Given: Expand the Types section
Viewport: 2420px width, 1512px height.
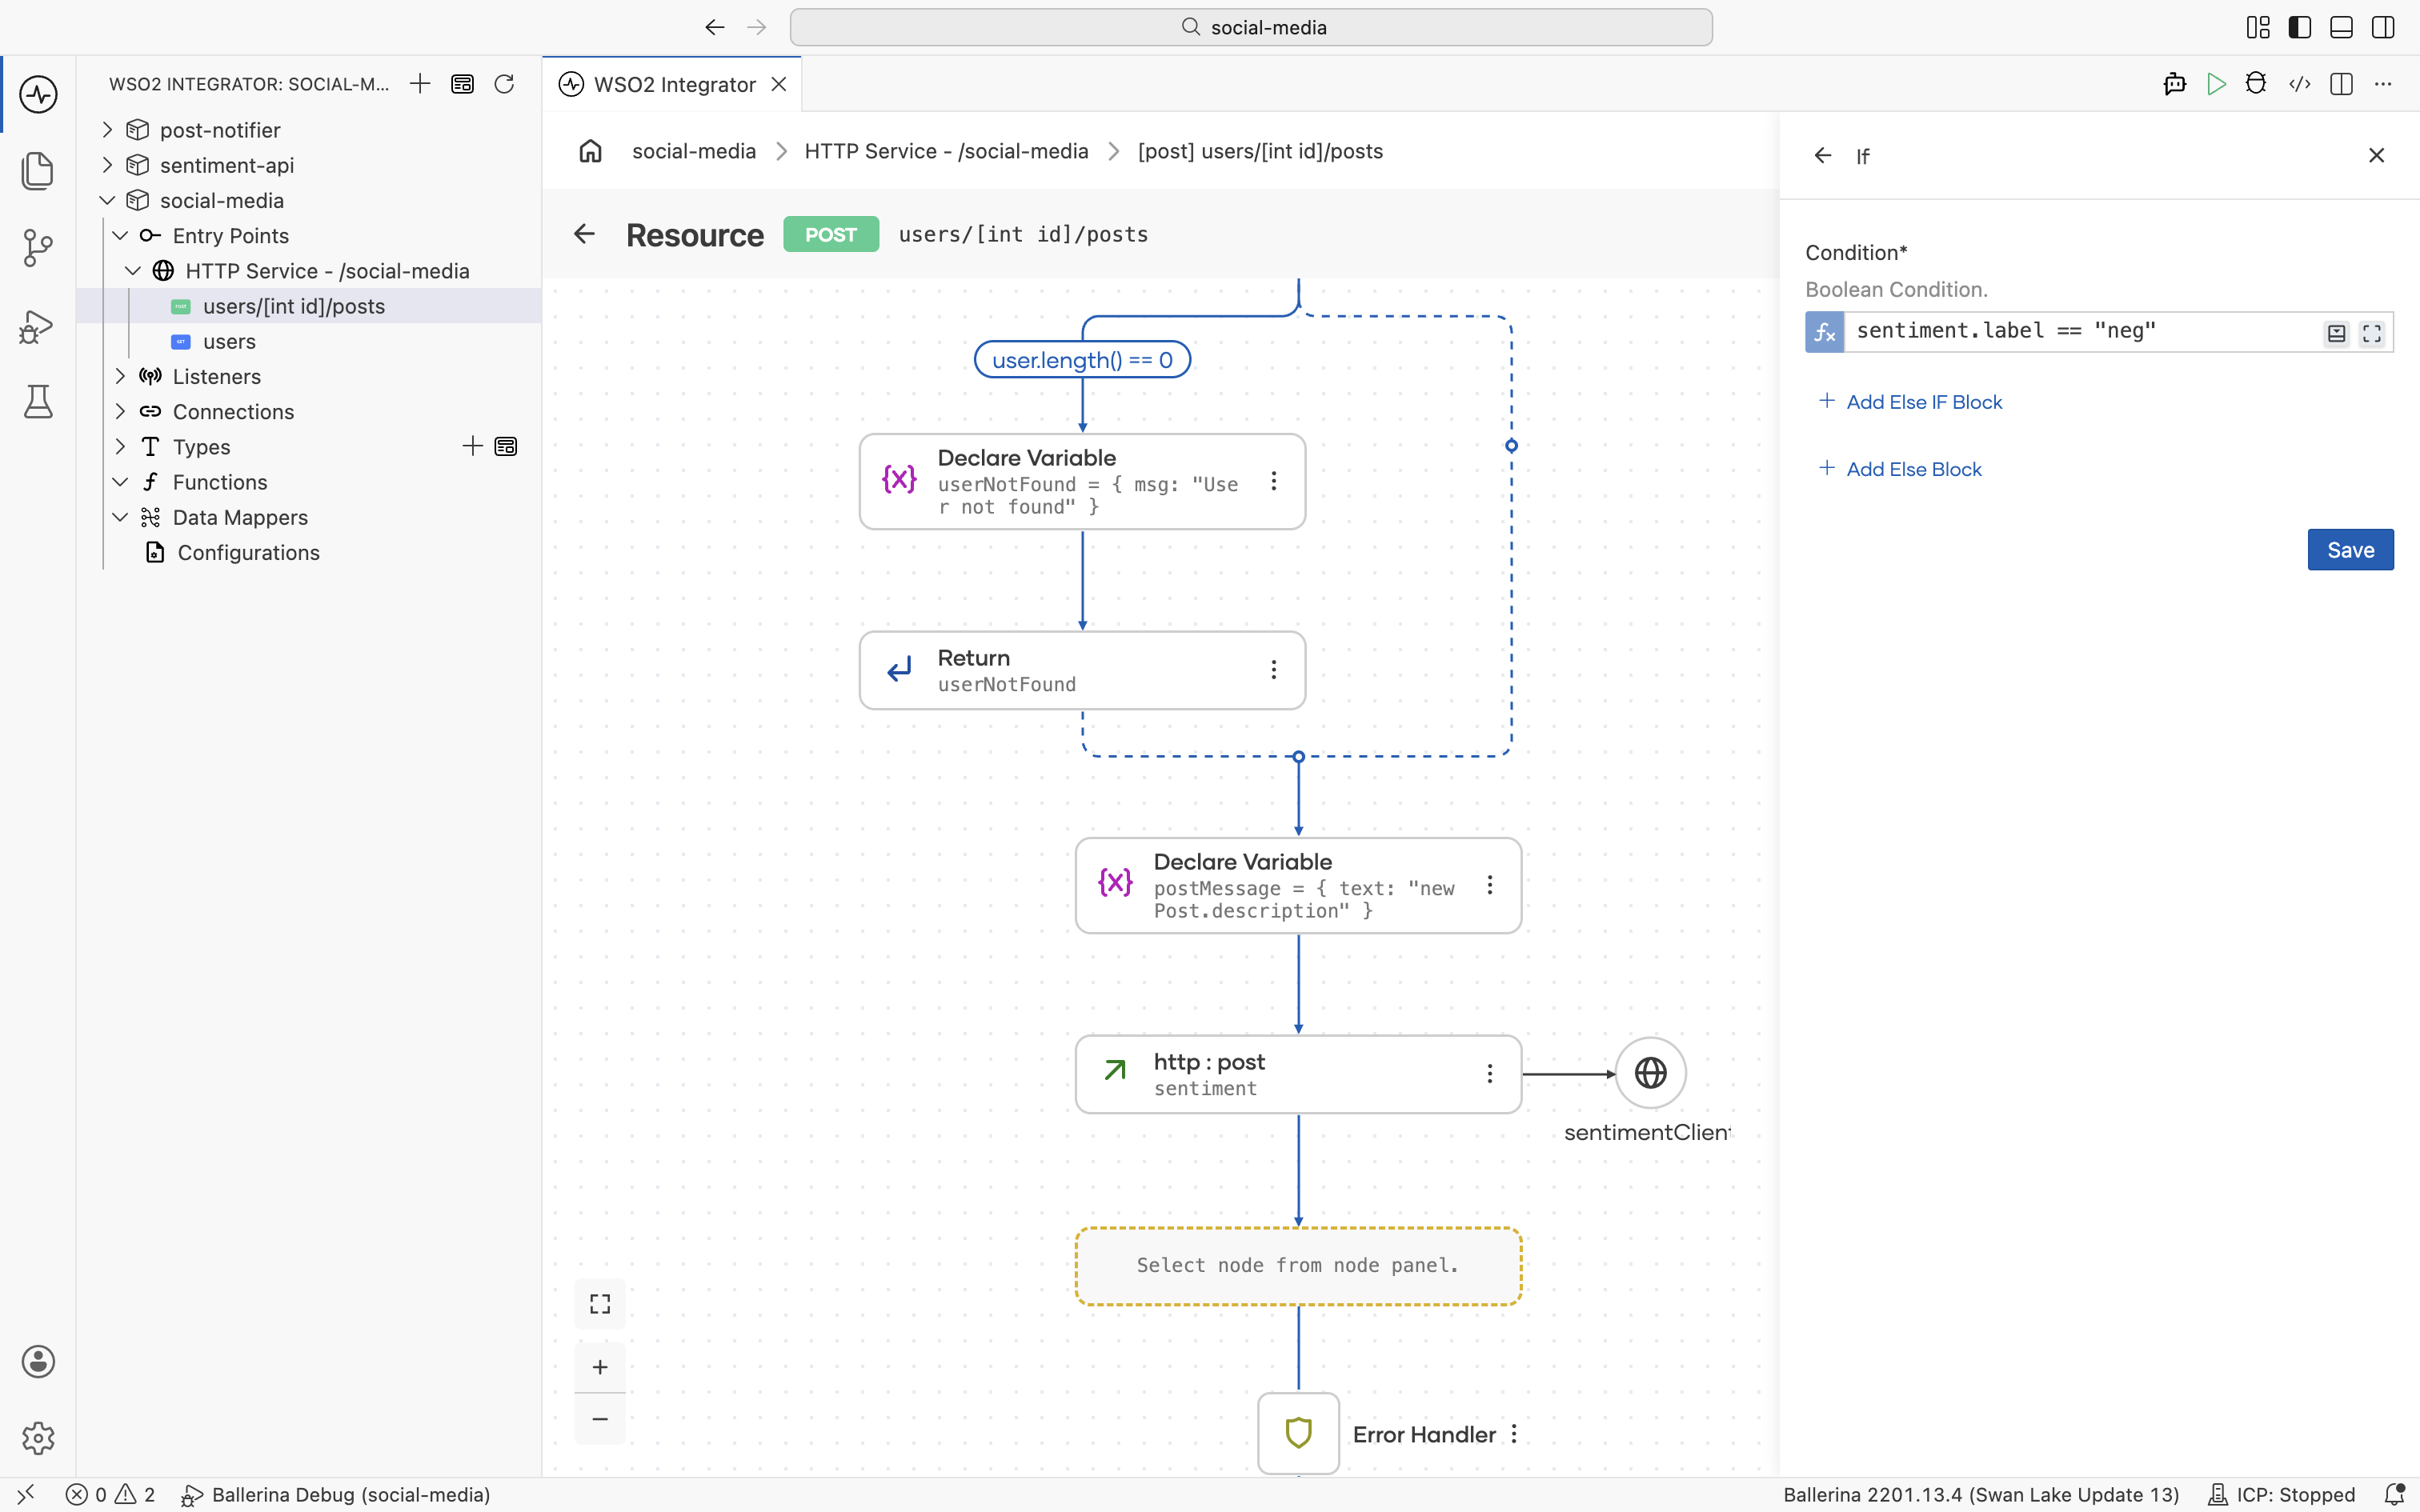Looking at the screenshot, I should click(x=120, y=446).
